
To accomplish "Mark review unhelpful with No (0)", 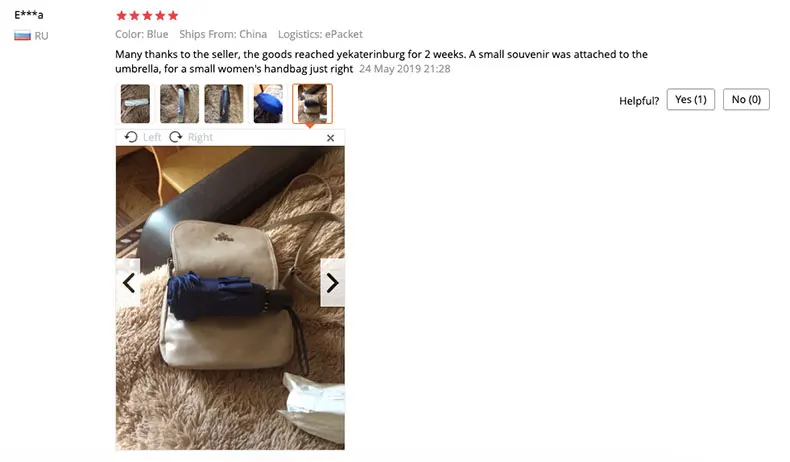I will tap(746, 99).
